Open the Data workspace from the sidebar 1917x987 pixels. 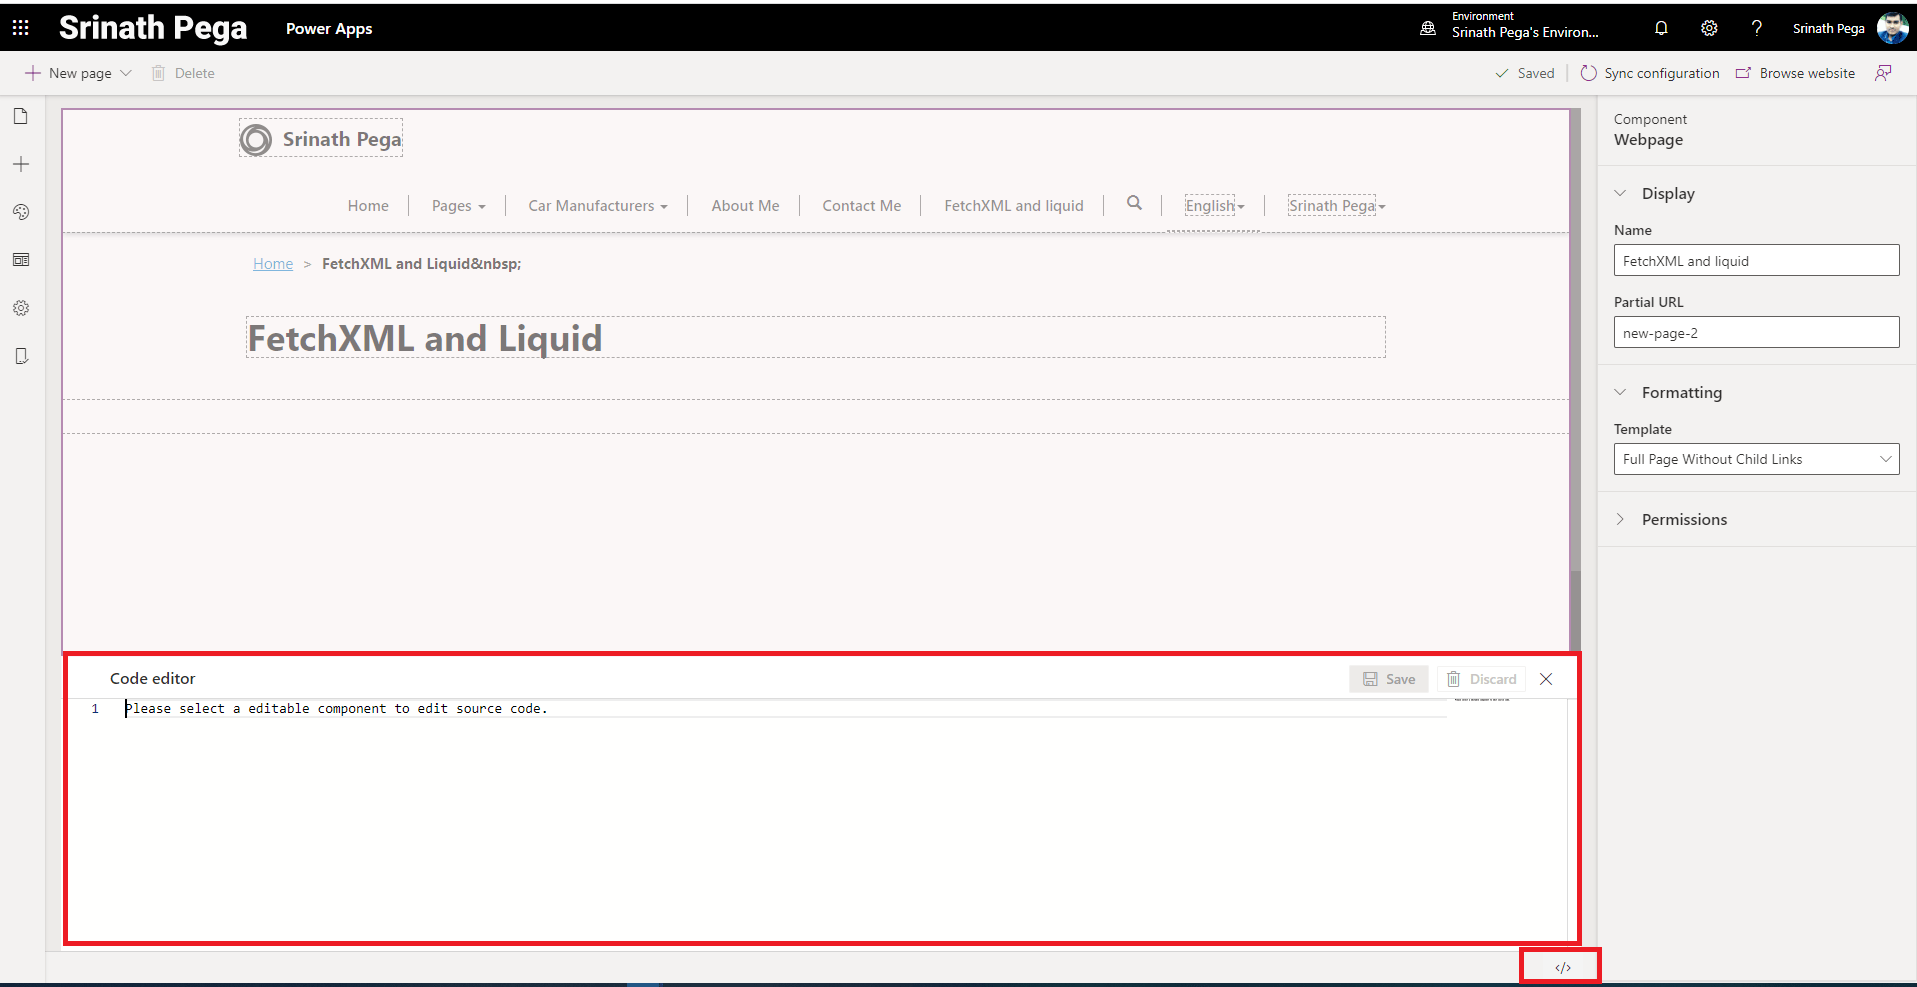click(x=21, y=259)
